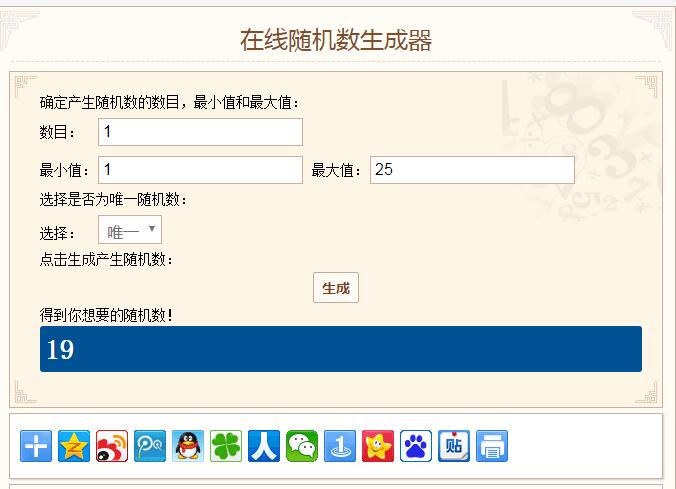Share to Renren icon
The height and width of the screenshot is (489, 676).
(264, 446)
